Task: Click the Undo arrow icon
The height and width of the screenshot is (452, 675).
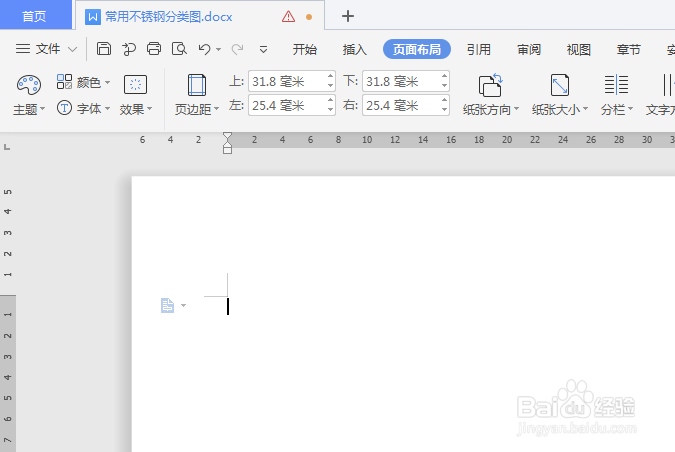Action: (204, 49)
